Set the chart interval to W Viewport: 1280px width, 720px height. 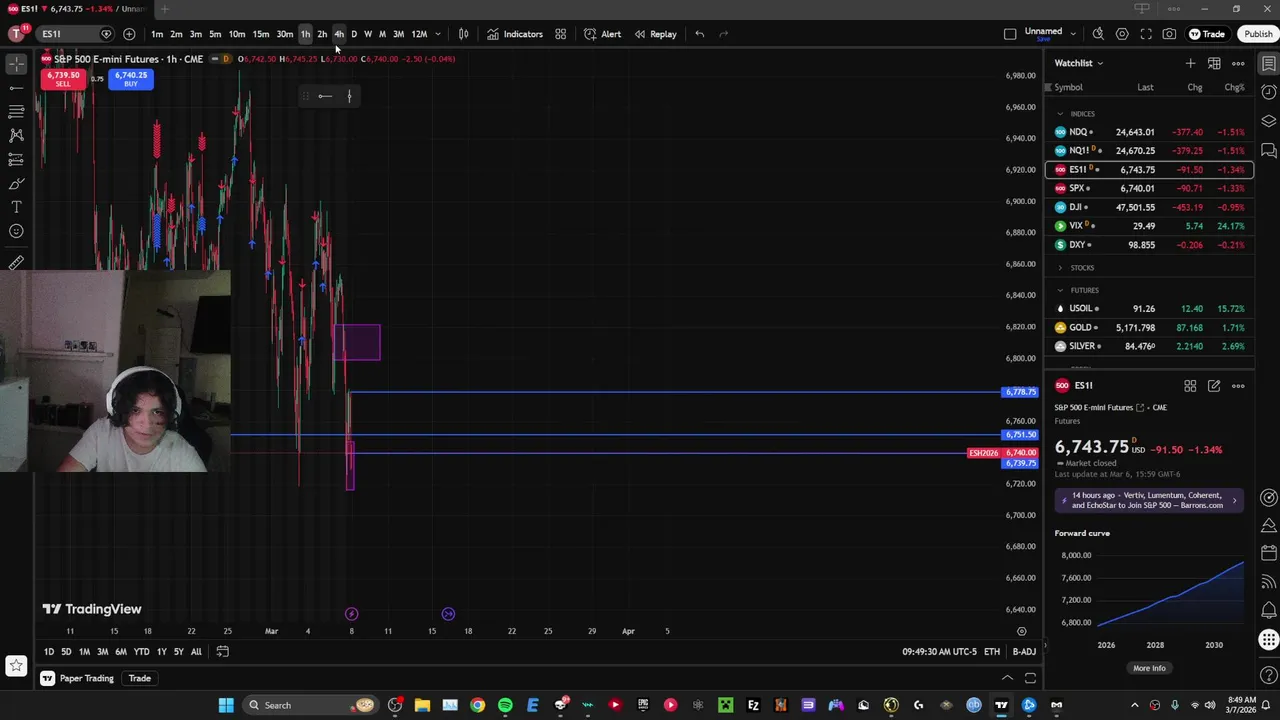(367, 34)
